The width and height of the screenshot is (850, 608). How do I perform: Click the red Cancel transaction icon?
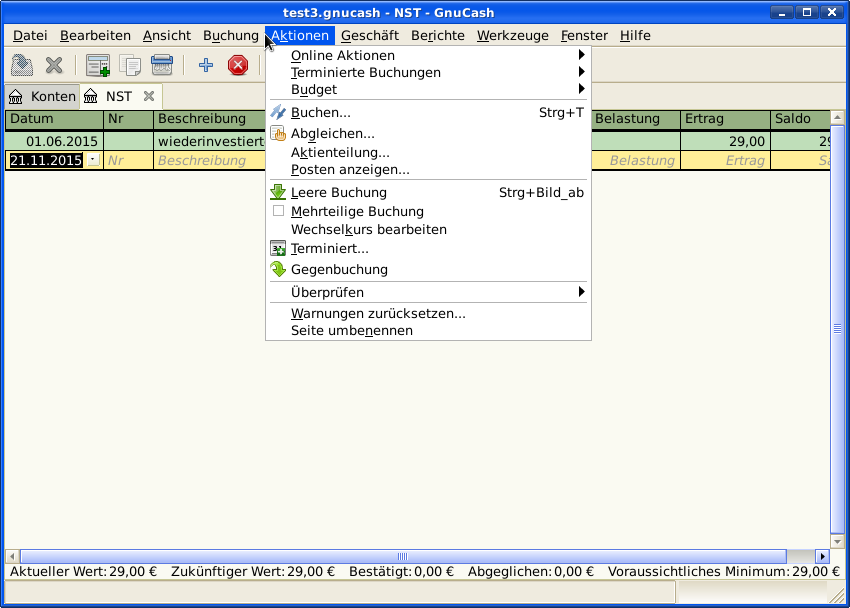(x=238, y=66)
